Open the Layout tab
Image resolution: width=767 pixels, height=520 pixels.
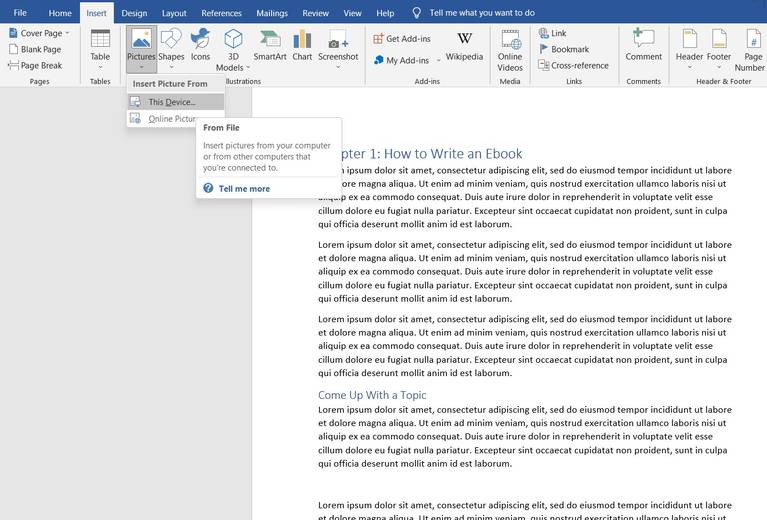tap(174, 13)
